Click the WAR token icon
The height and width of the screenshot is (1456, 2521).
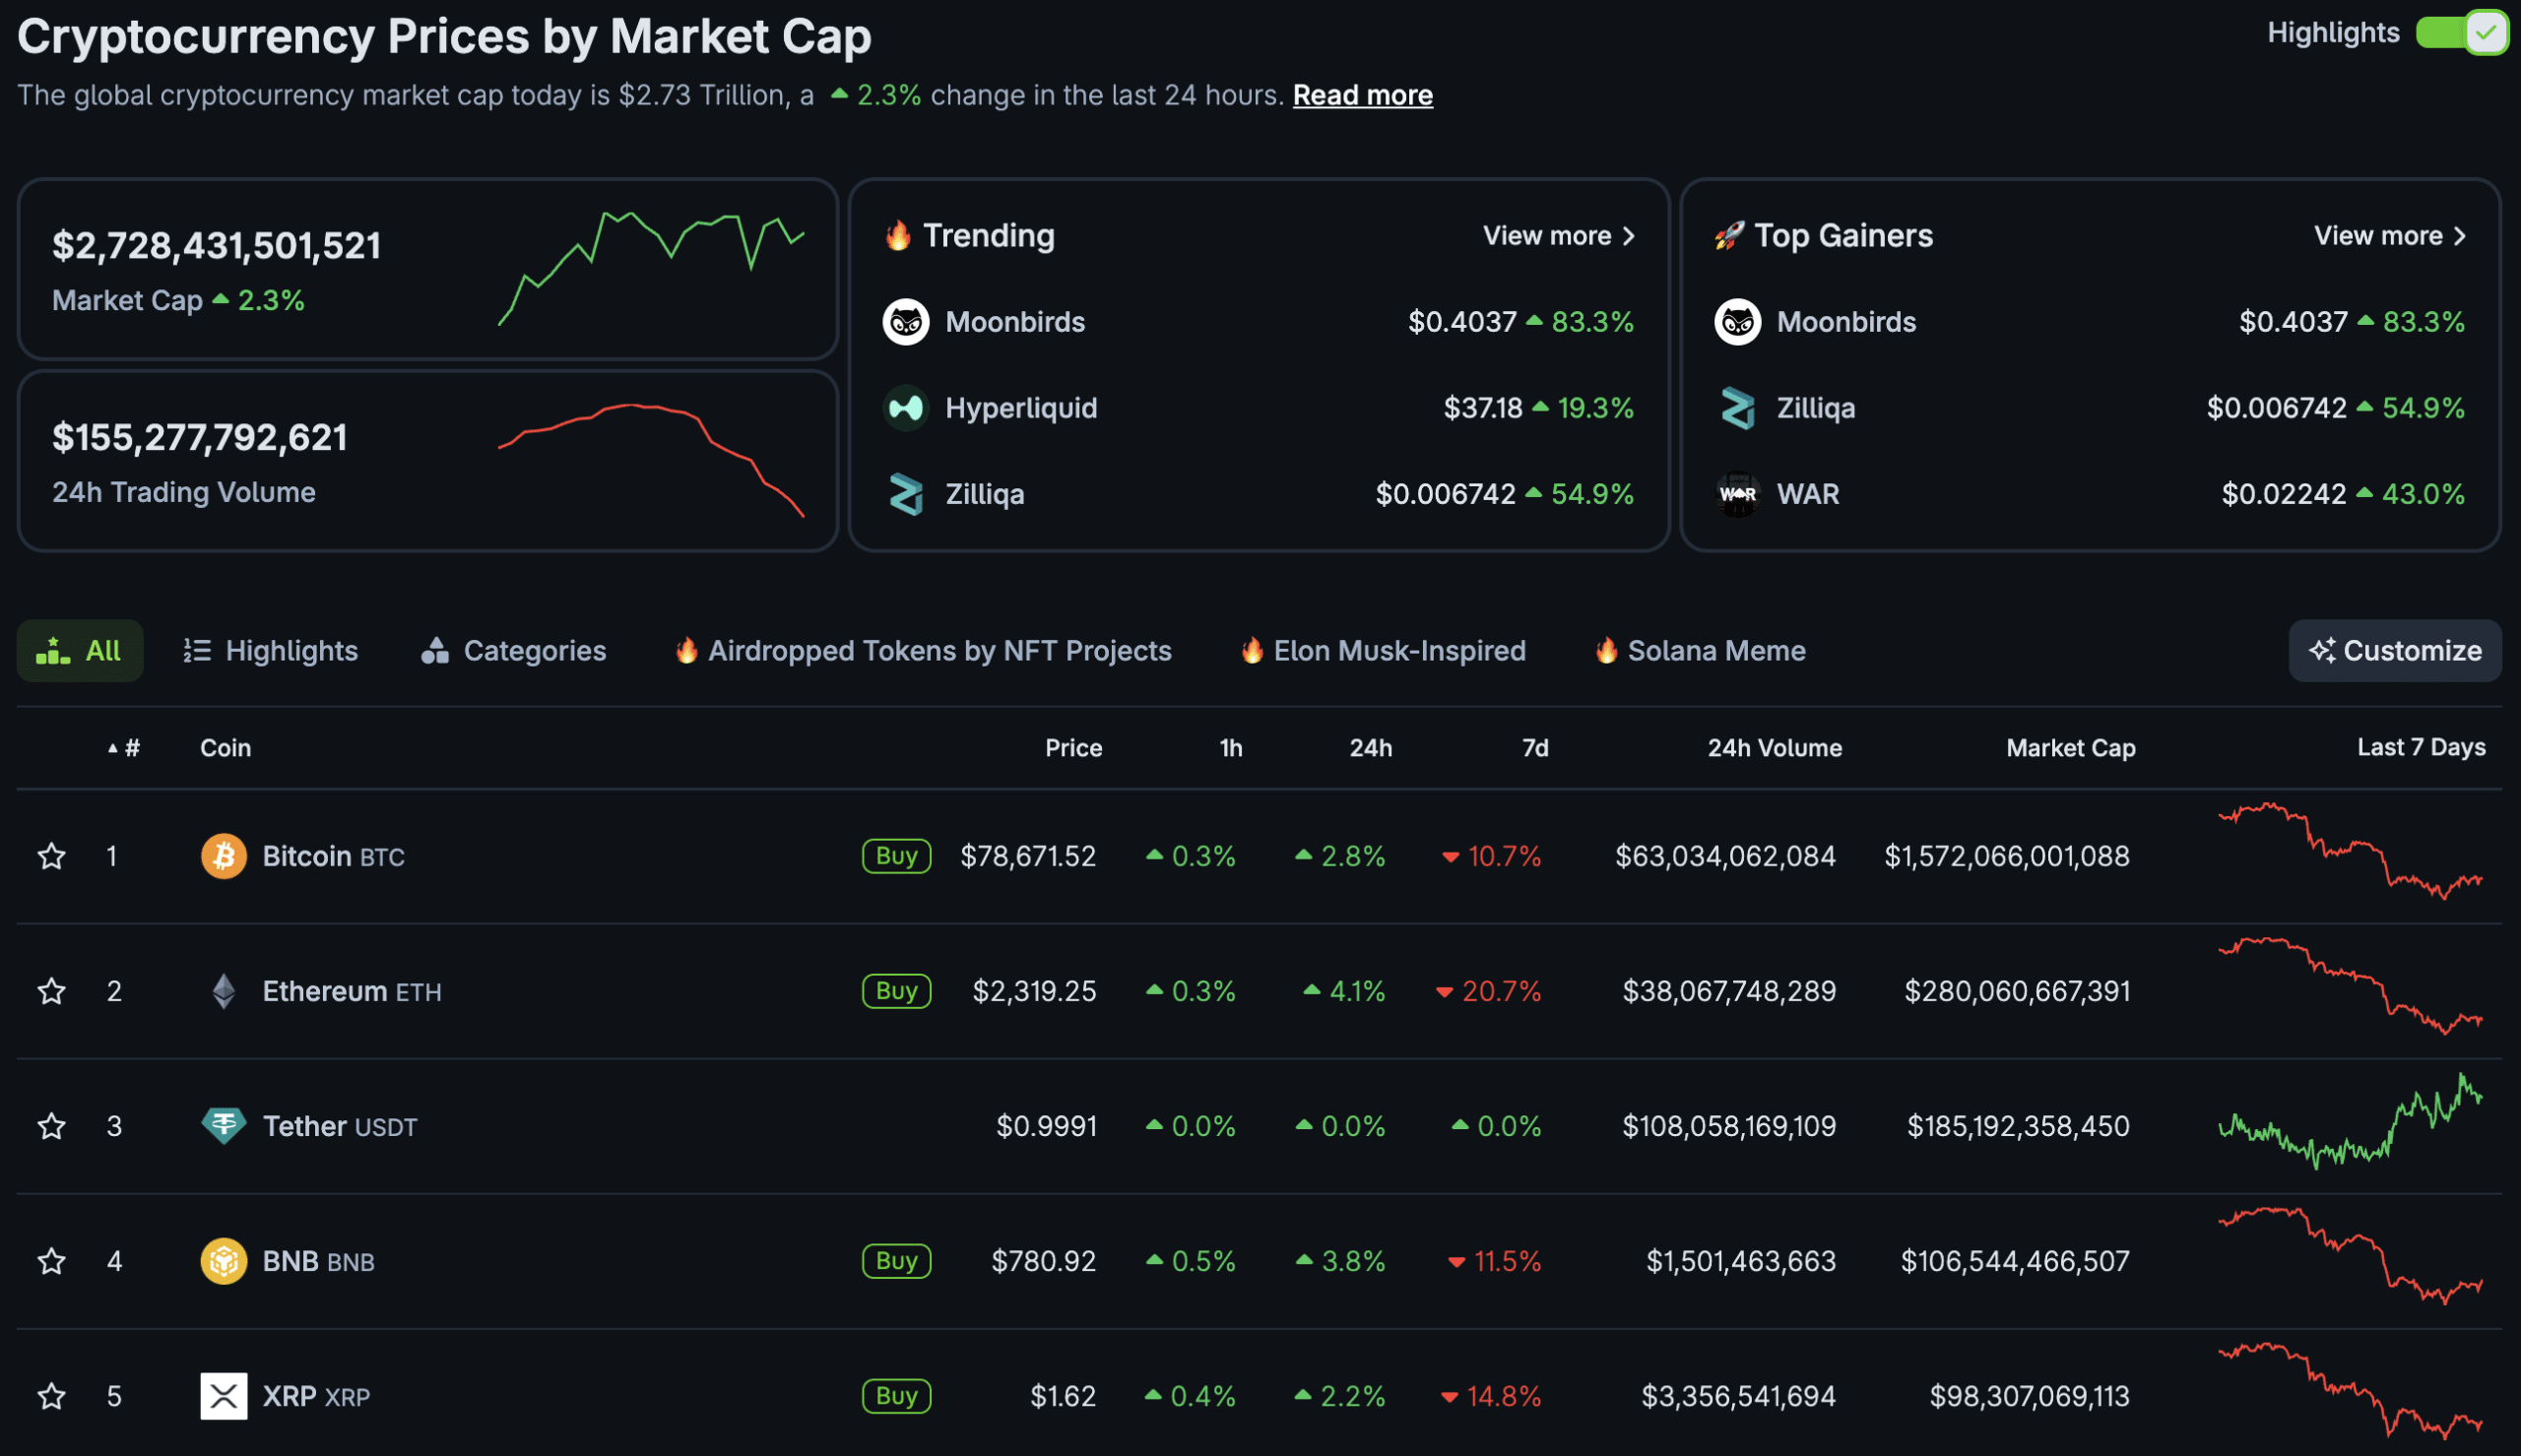tap(1740, 493)
